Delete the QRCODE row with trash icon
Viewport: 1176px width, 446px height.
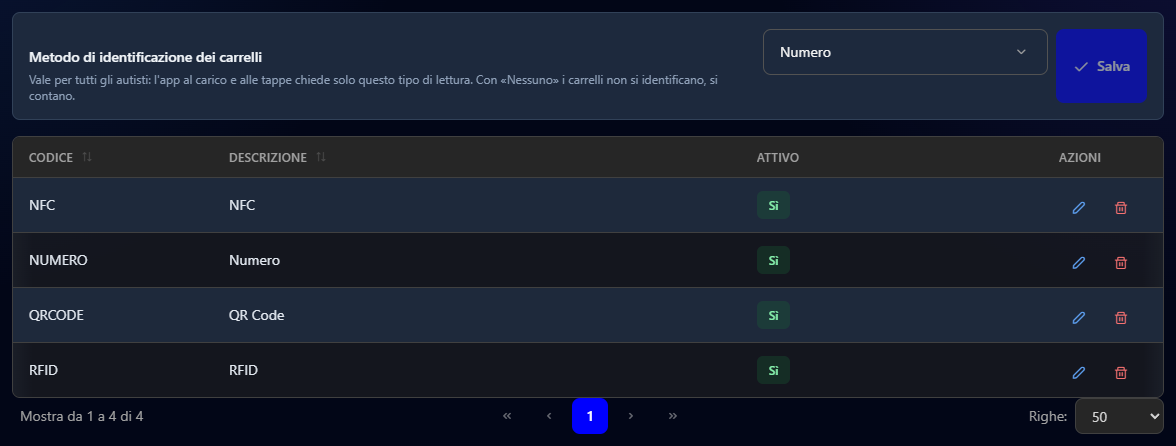tap(1120, 318)
